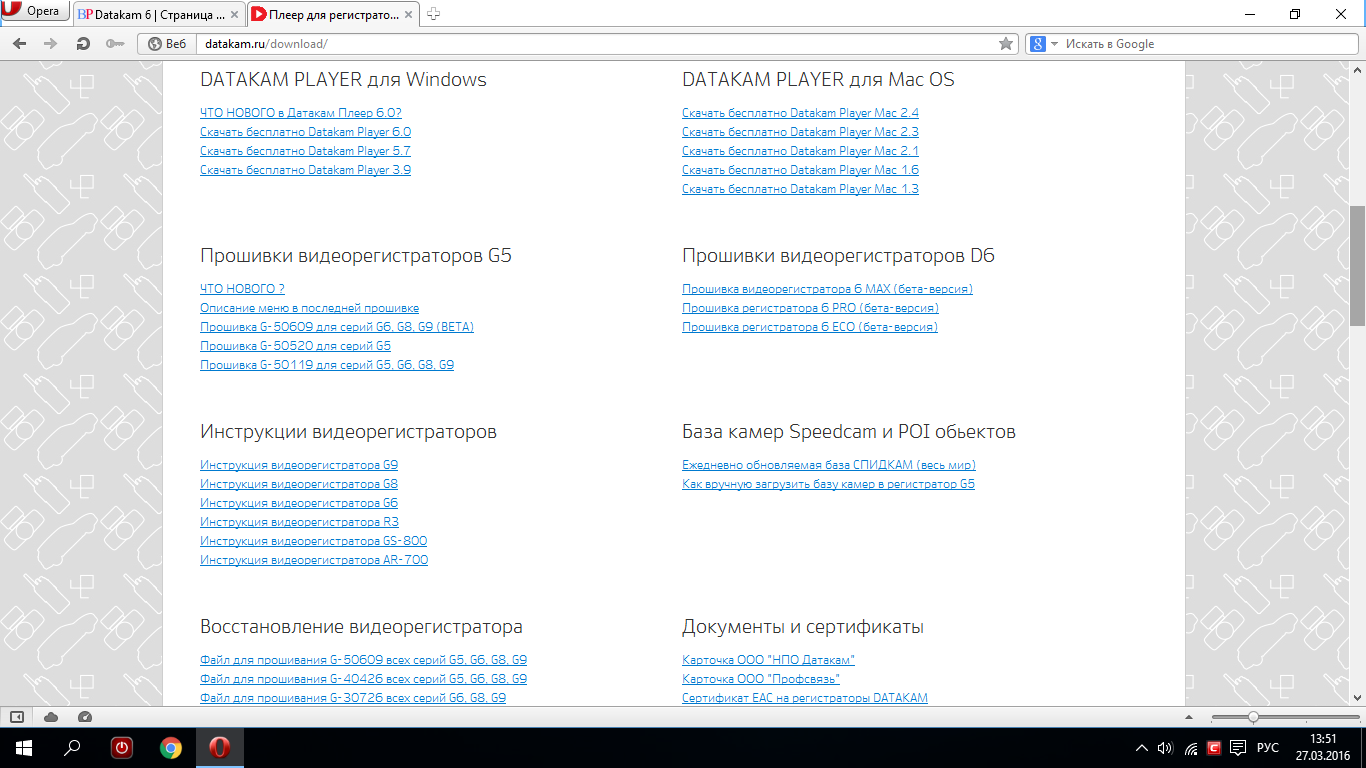
Task: Open Инструкция видеорегистратора G9 link
Action: point(299,465)
